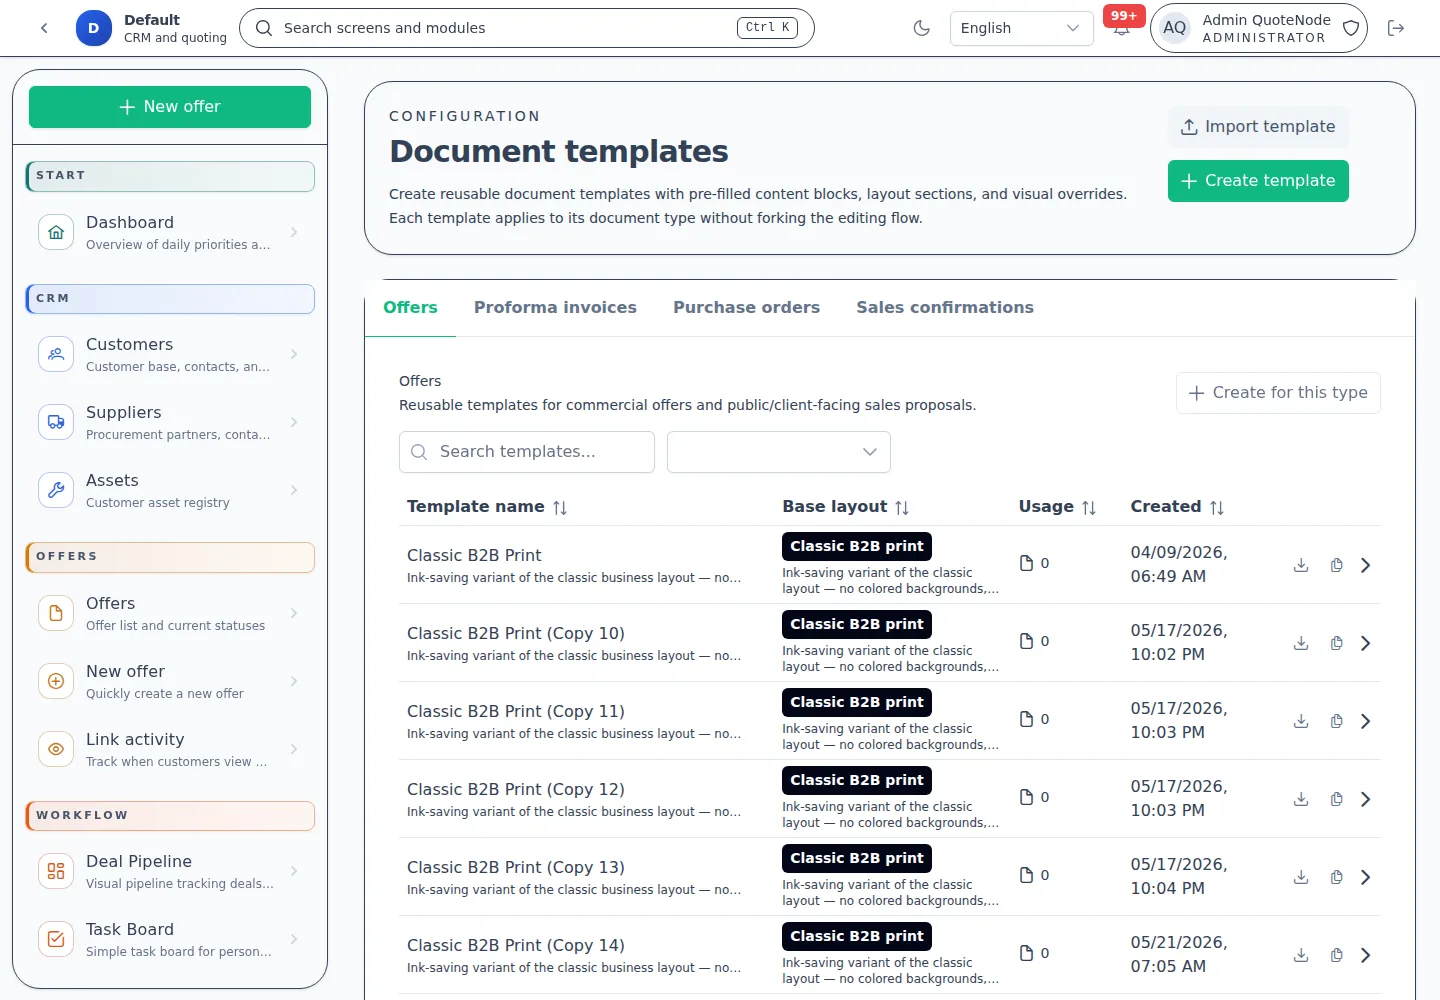Image resolution: width=1440 pixels, height=1000 pixels.
Task: Click the WORKFLOW section header in sidebar
Action: [170, 816]
